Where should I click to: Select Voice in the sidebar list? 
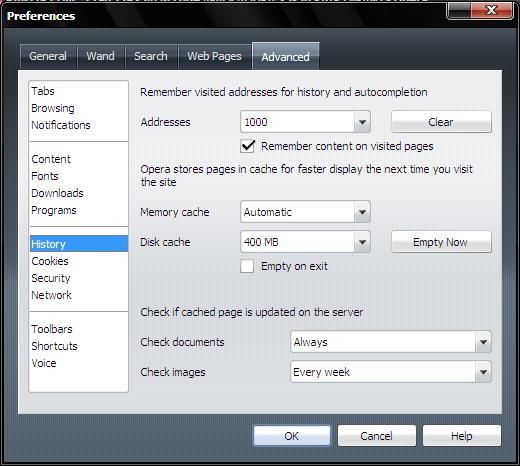point(79,363)
